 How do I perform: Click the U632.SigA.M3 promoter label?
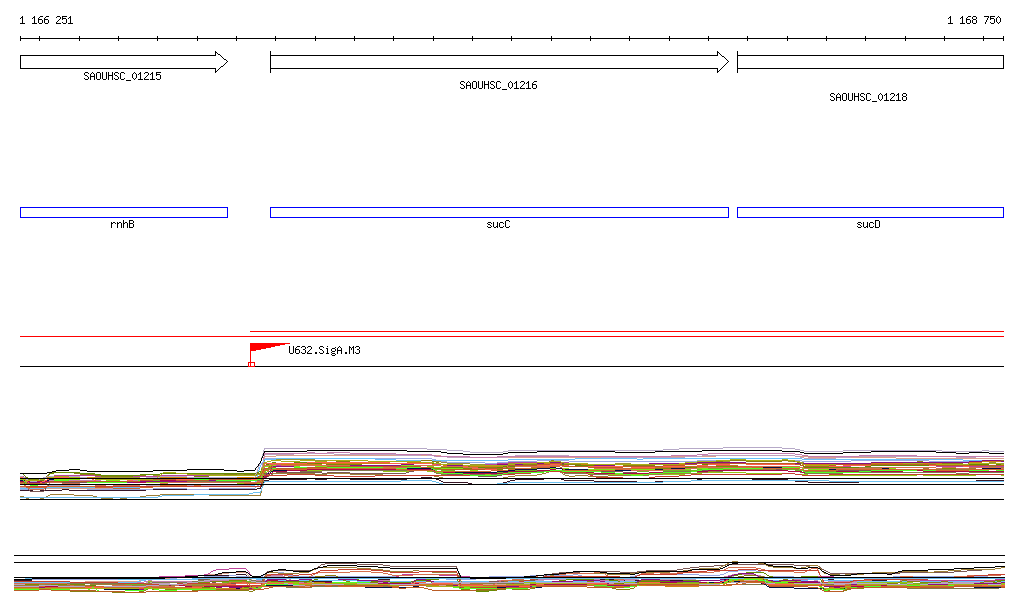pyautogui.click(x=324, y=350)
